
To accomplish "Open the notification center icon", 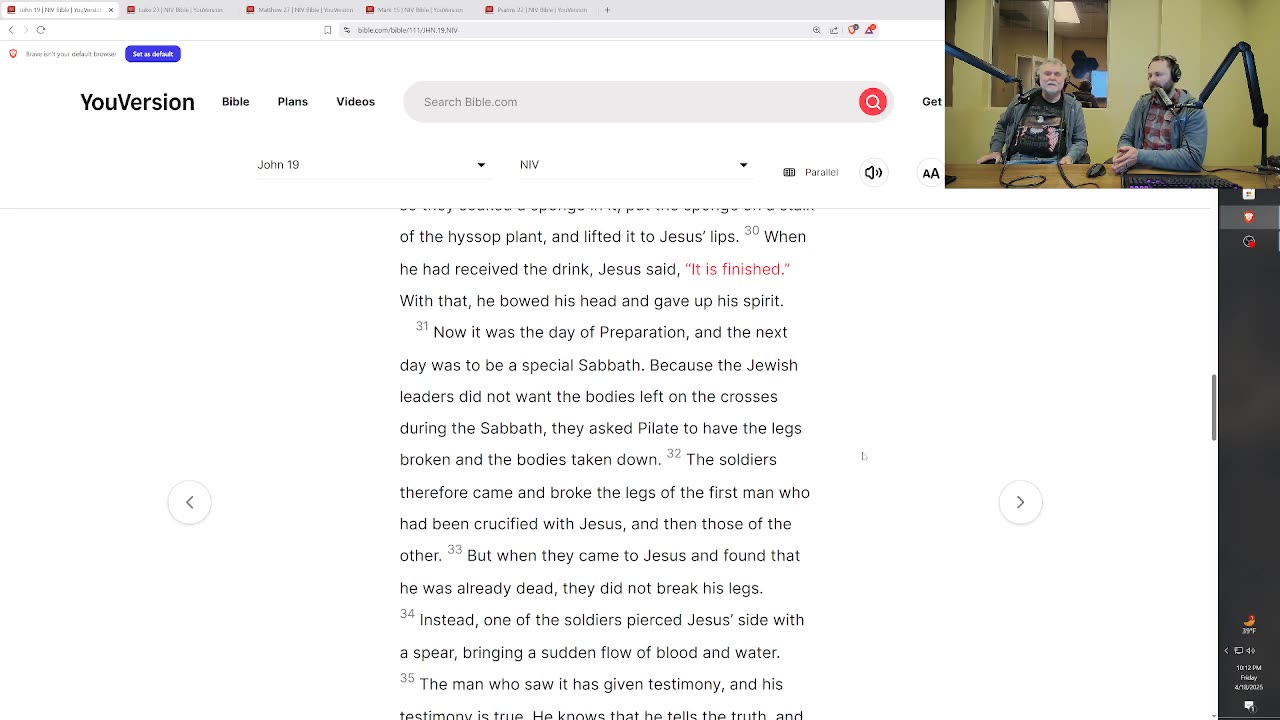I will point(1249,706).
